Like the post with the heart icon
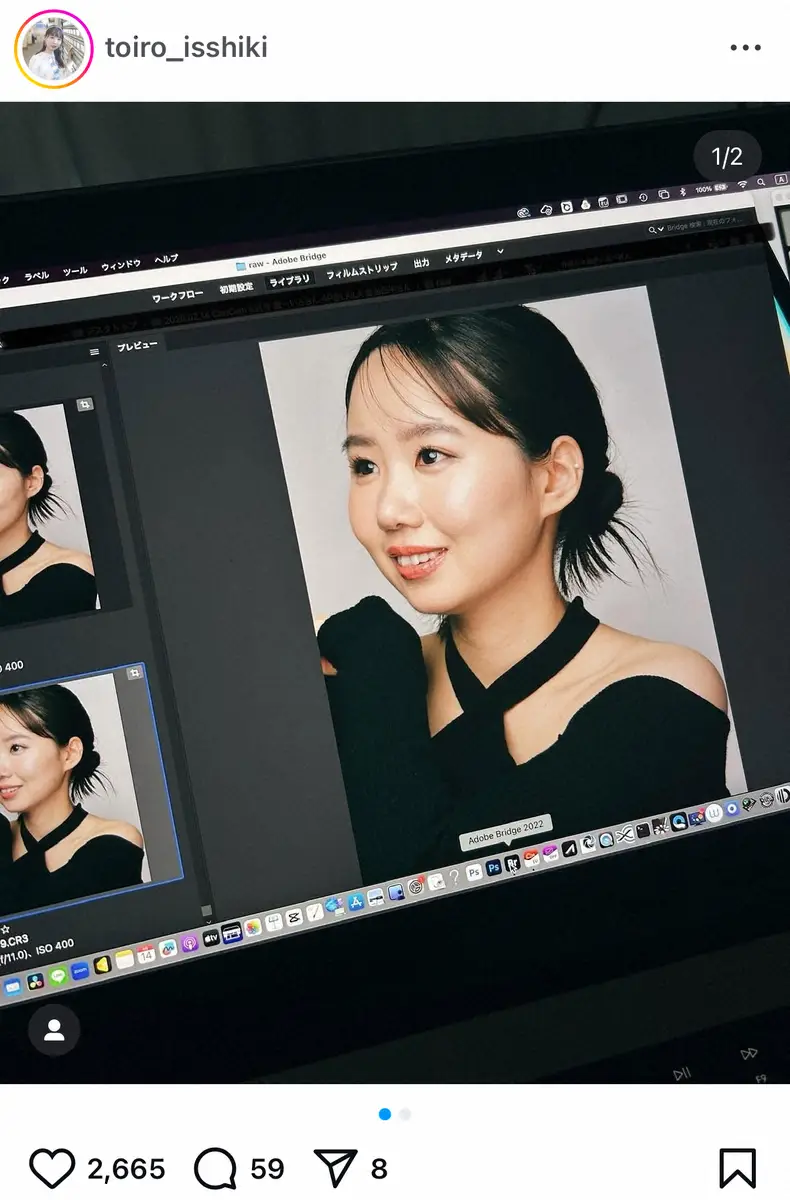The width and height of the screenshot is (790, 1200). pyautogui.click(x=52, y=1168)
